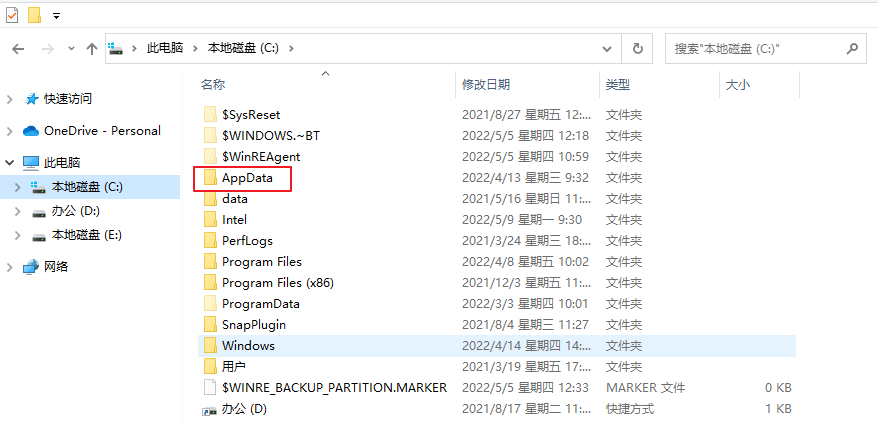Sort by the 名称 column header
Viewport: 878px width, 424px height.
[213, 85]
